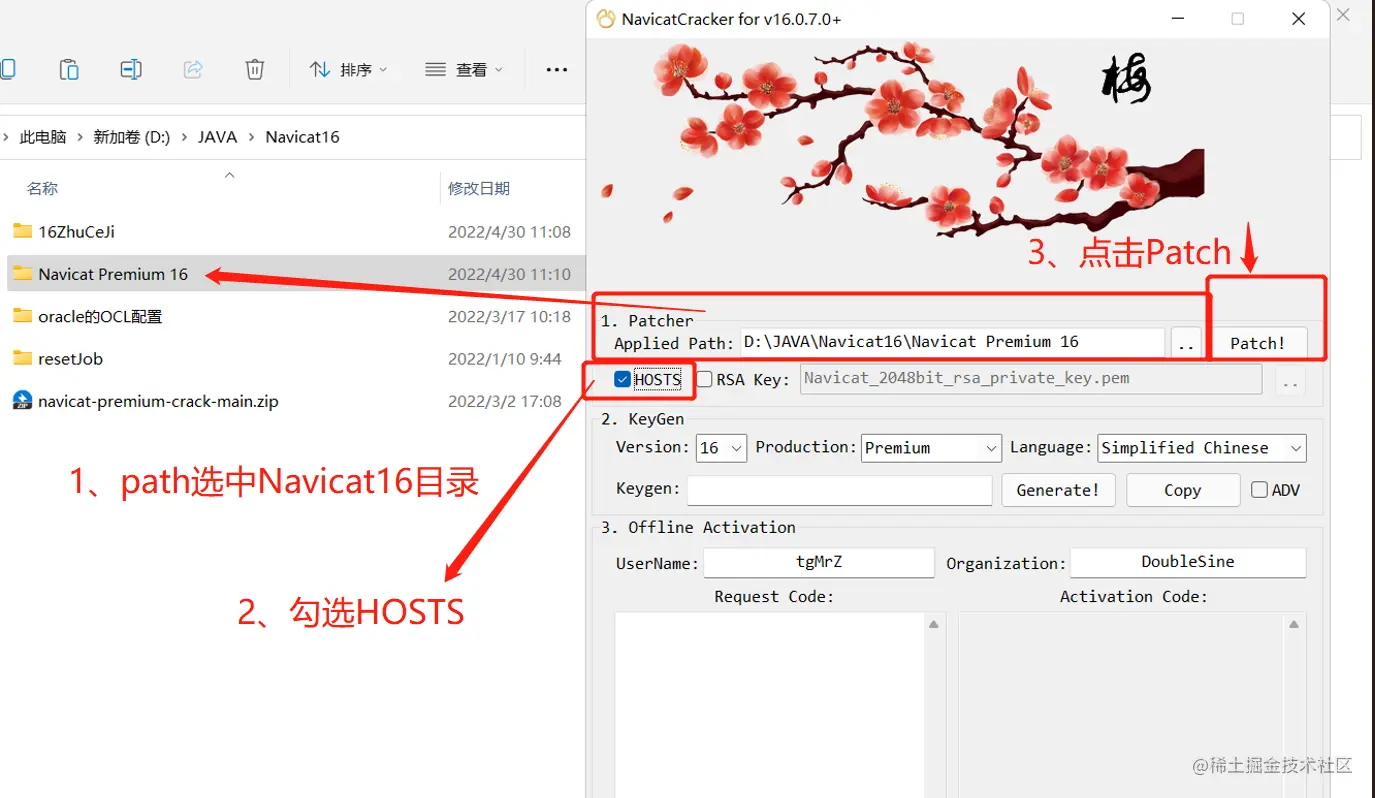Click the RSA Key file path field

1030,379
